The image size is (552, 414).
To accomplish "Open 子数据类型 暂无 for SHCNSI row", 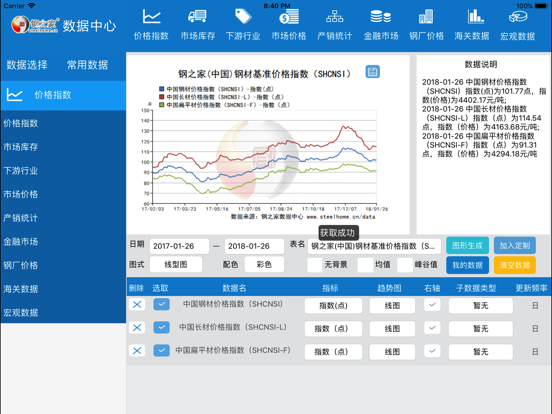I will coord(481,306).
